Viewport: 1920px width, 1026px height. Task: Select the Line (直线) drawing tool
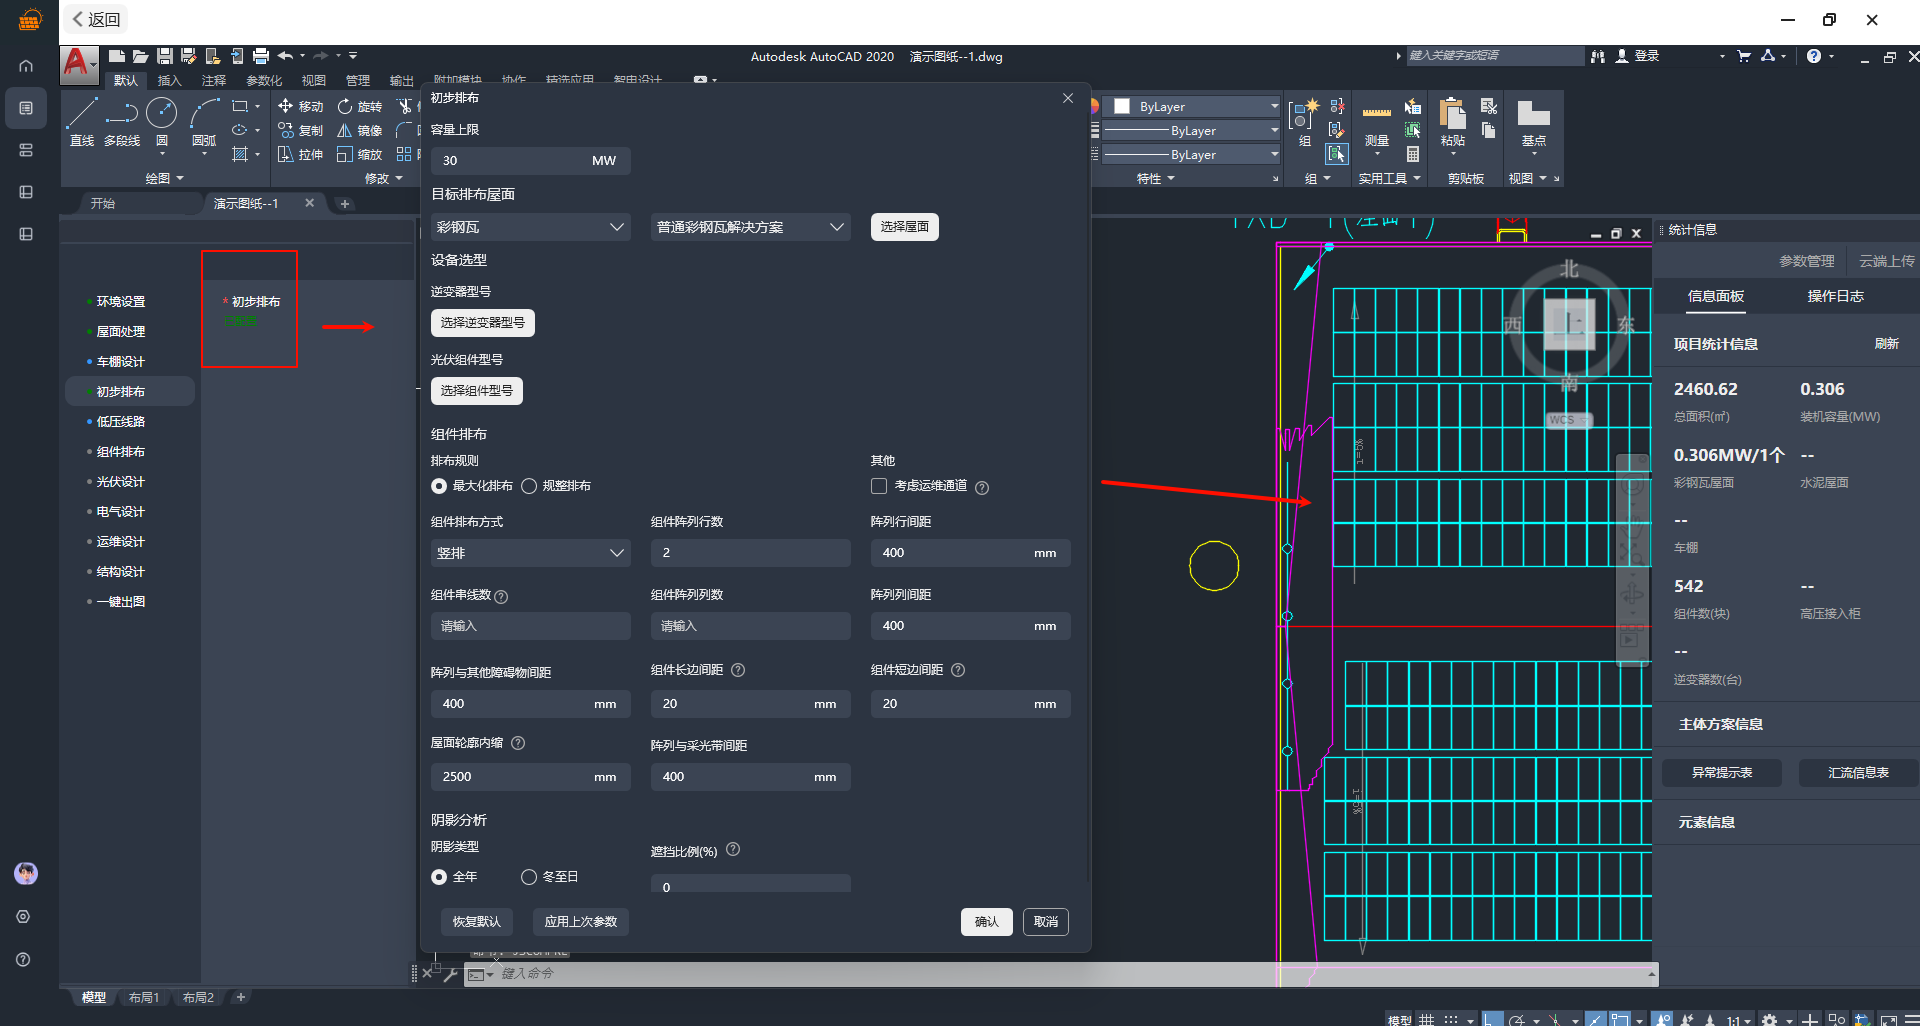82,116
